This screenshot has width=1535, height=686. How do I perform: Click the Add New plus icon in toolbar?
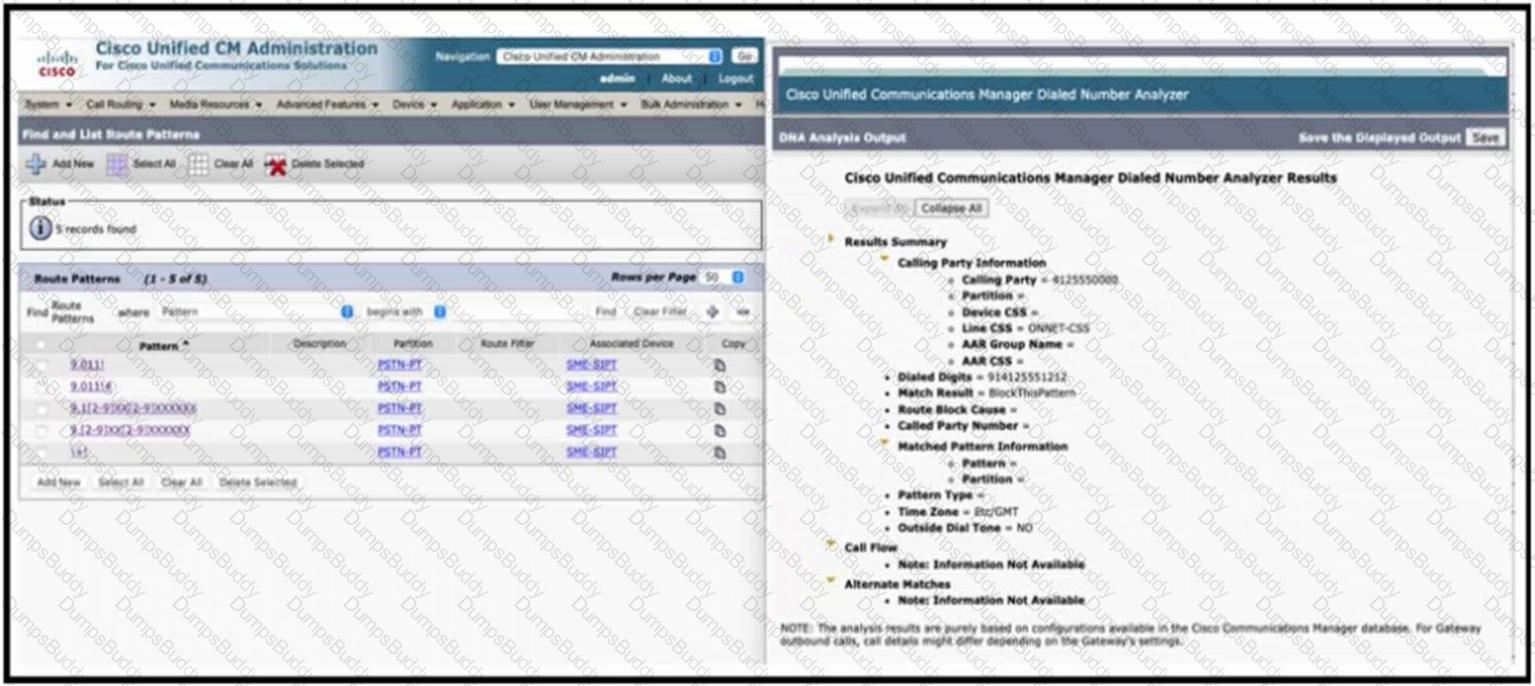coord(36,164)
